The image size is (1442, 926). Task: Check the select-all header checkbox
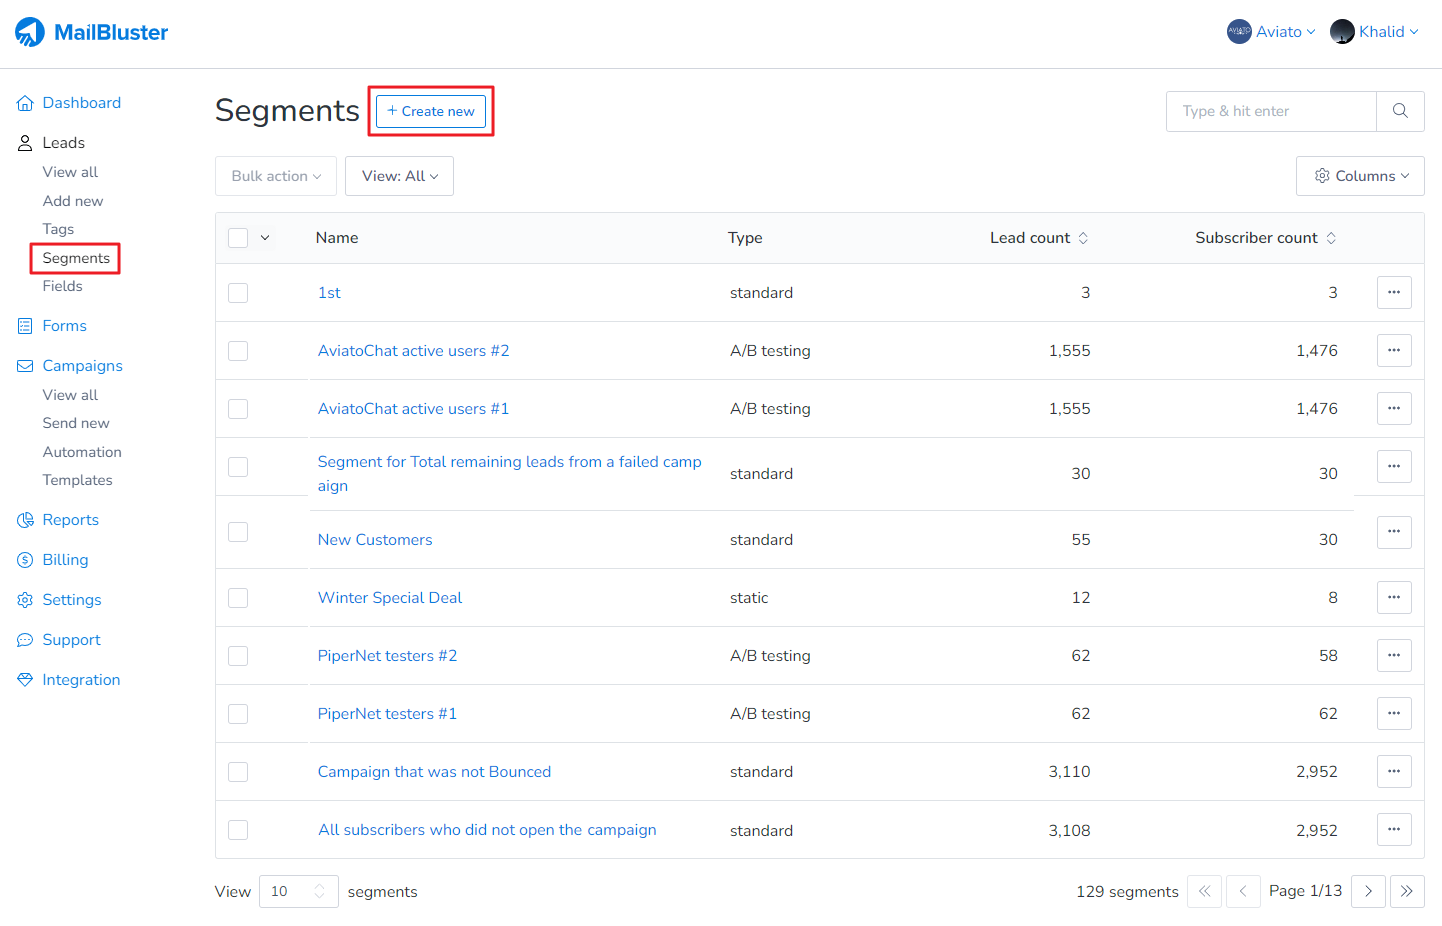238,238
